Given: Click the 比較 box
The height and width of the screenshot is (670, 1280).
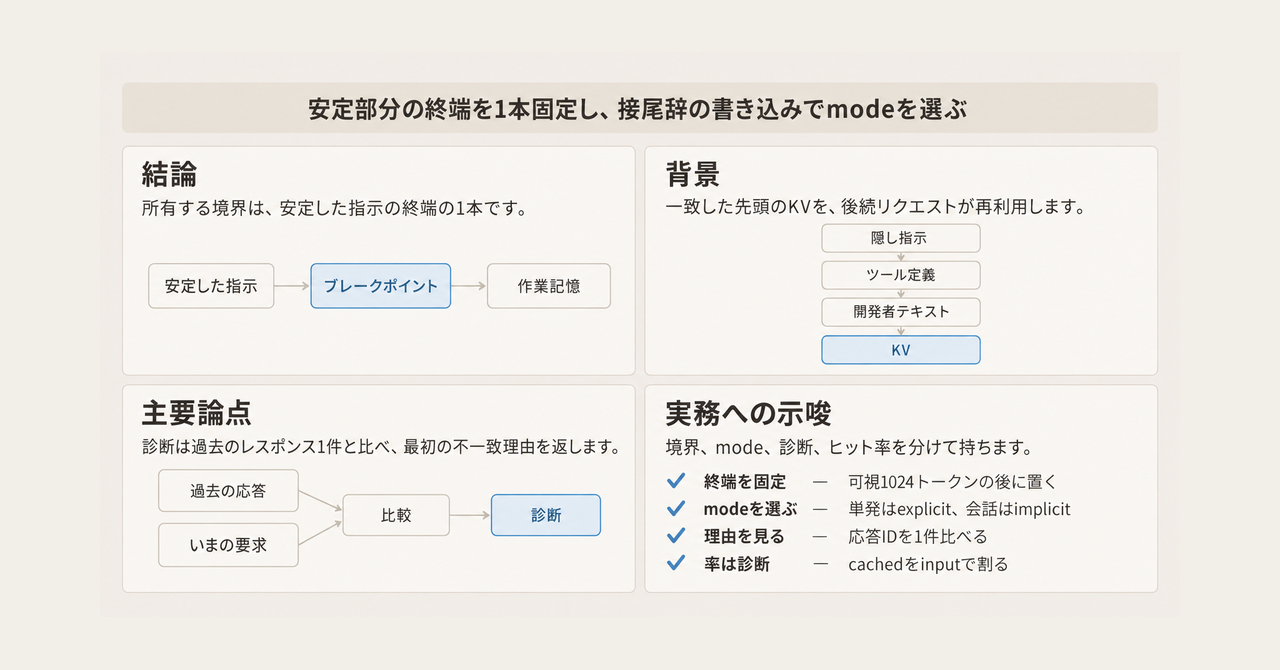Looking at the screenshot, I should click(396, 516).
